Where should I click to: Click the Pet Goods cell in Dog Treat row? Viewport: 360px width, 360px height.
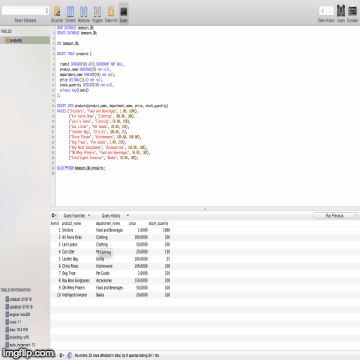point(103,273)
